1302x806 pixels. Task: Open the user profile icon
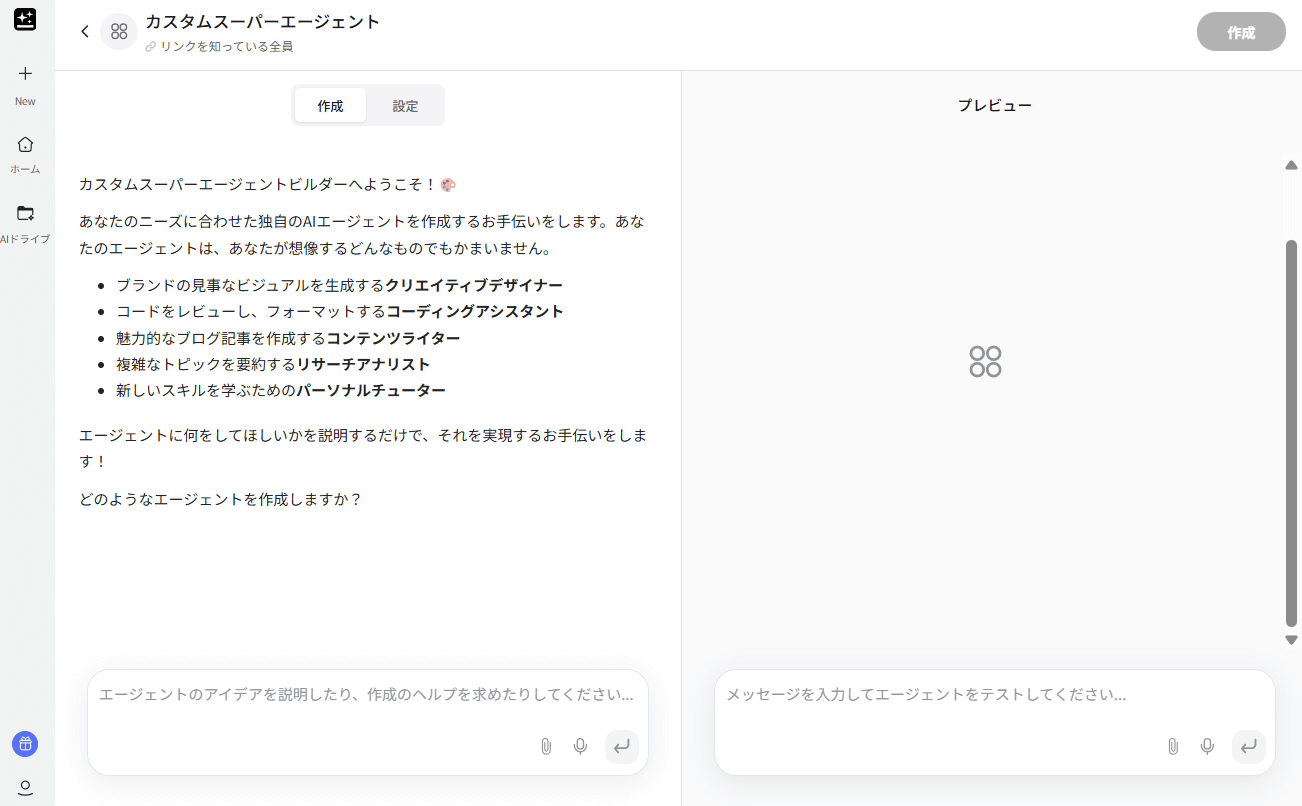coord(25,788)
